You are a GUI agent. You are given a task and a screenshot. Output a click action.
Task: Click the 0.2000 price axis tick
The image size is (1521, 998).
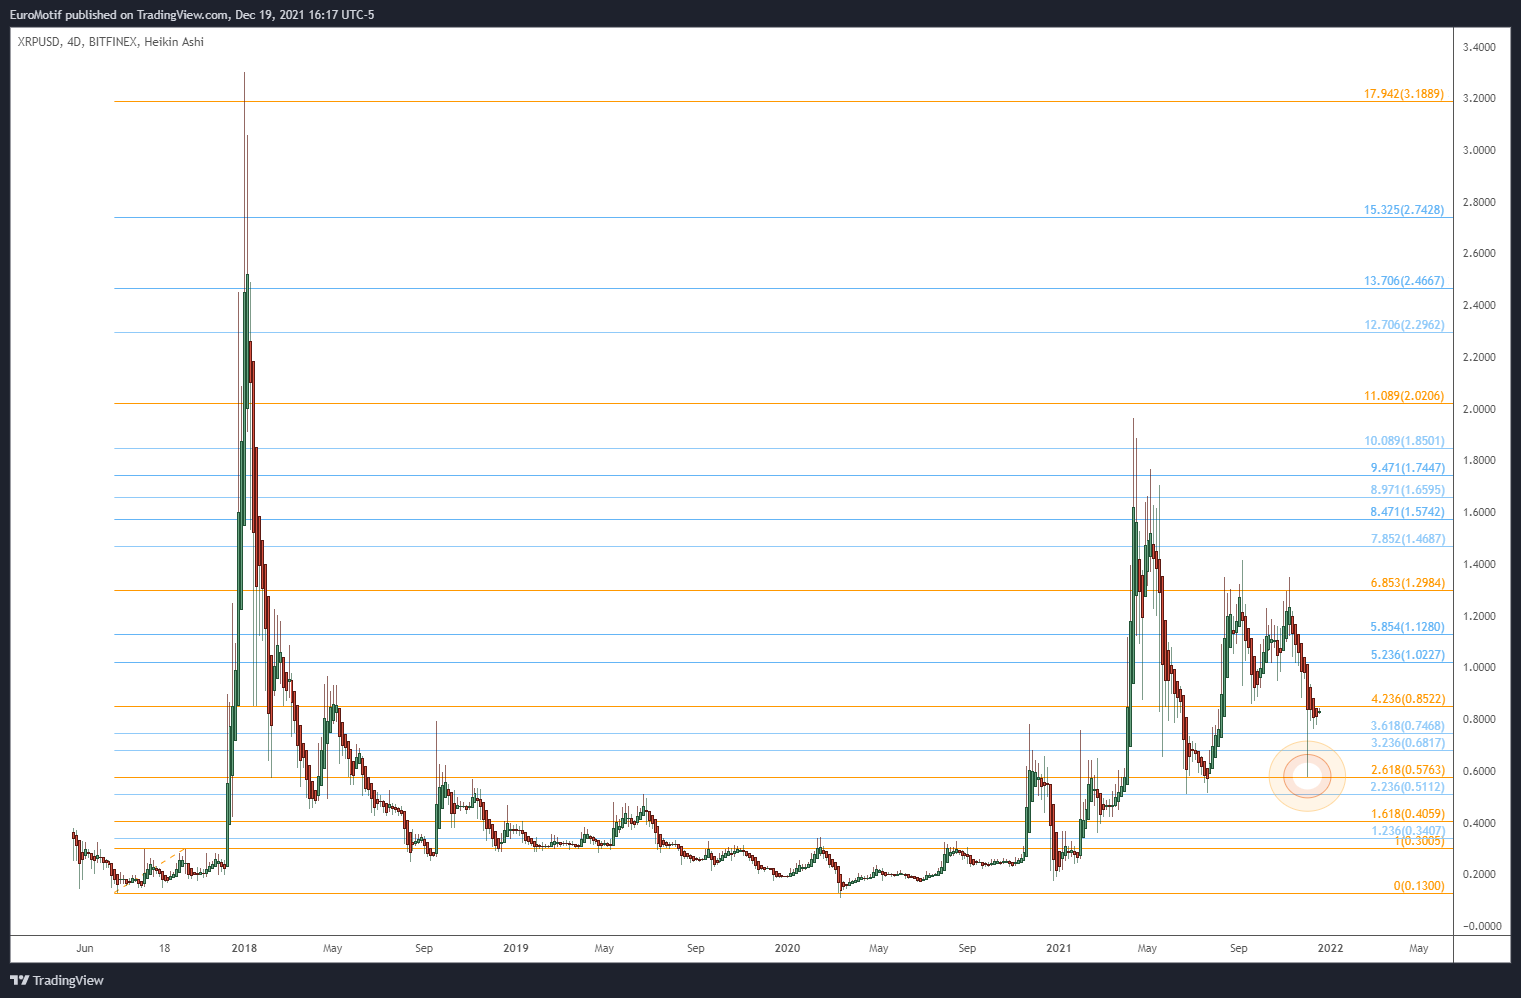click(x=1479, y=874)
